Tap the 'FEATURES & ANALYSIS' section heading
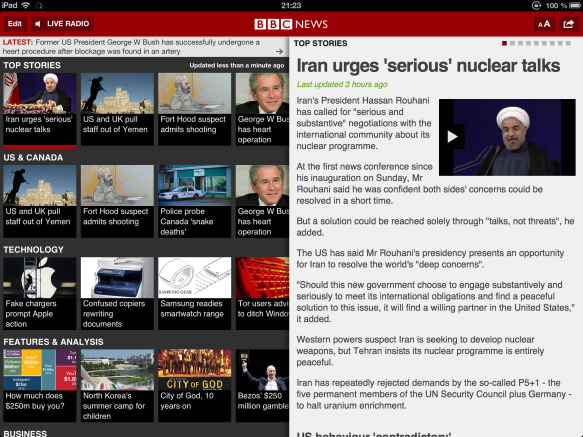Screen dimensions: 583x437 53,342
